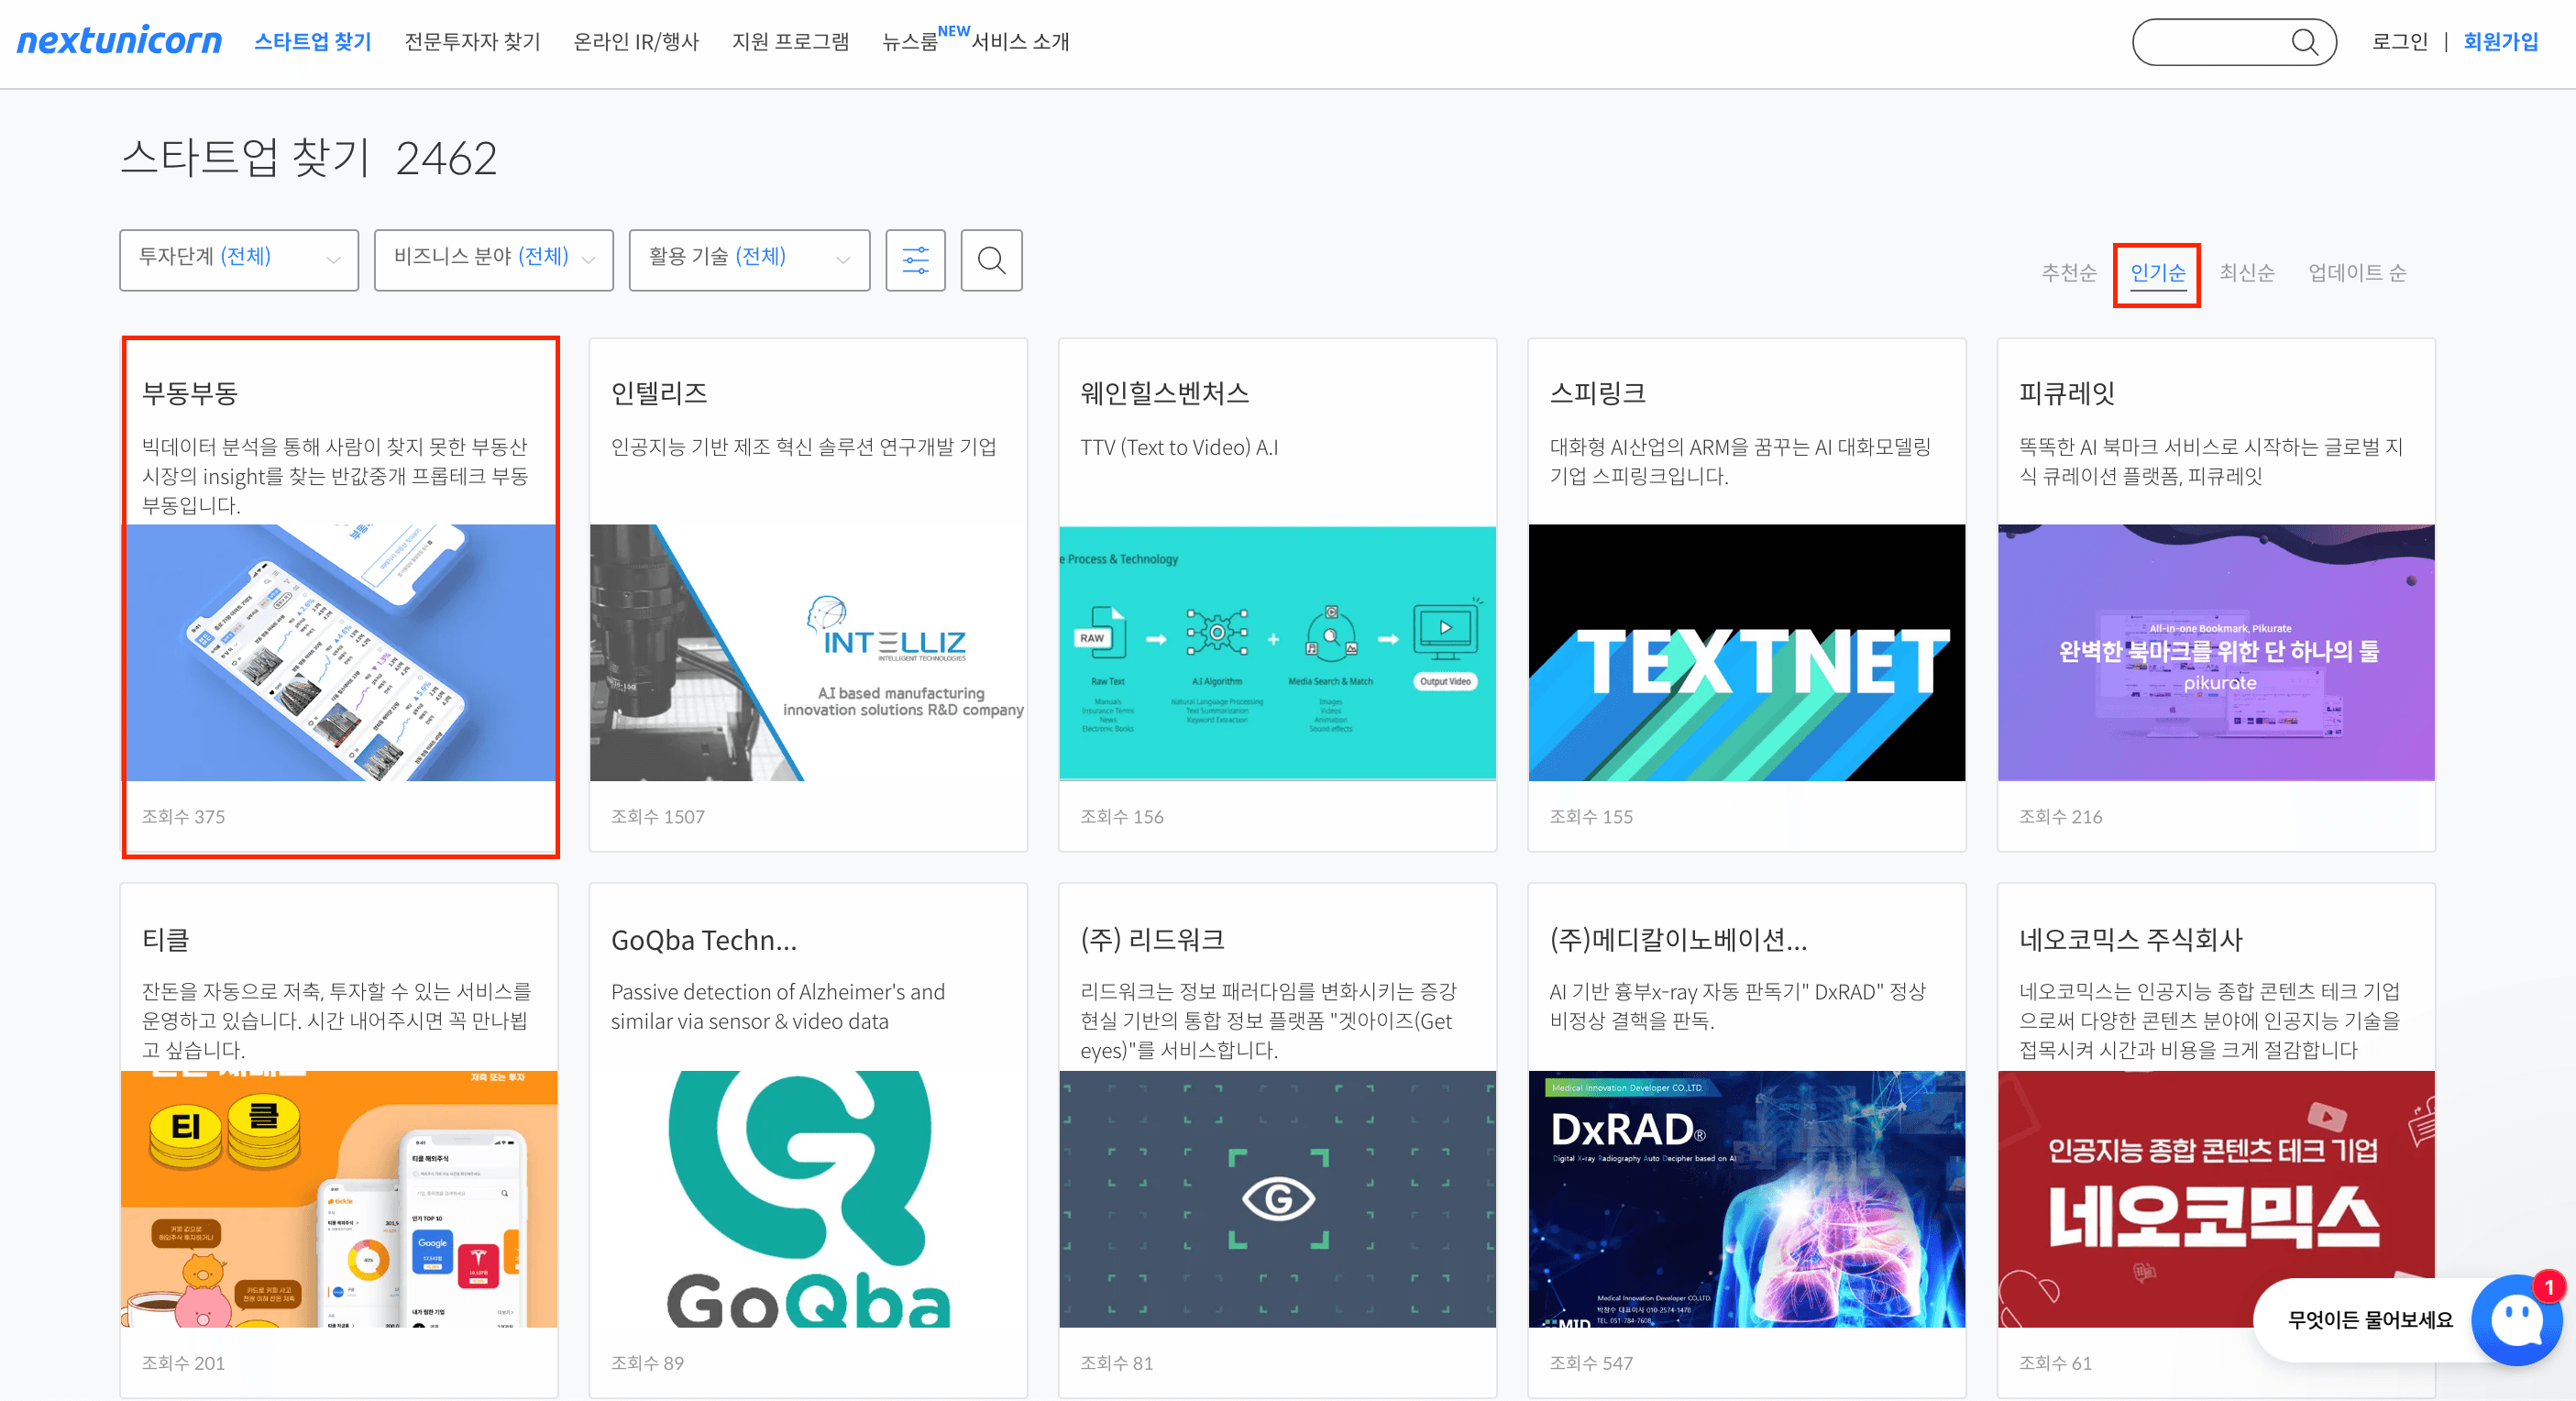
Task: Click INTELLIZ logo thumbnail
Action: coord(808,653)
